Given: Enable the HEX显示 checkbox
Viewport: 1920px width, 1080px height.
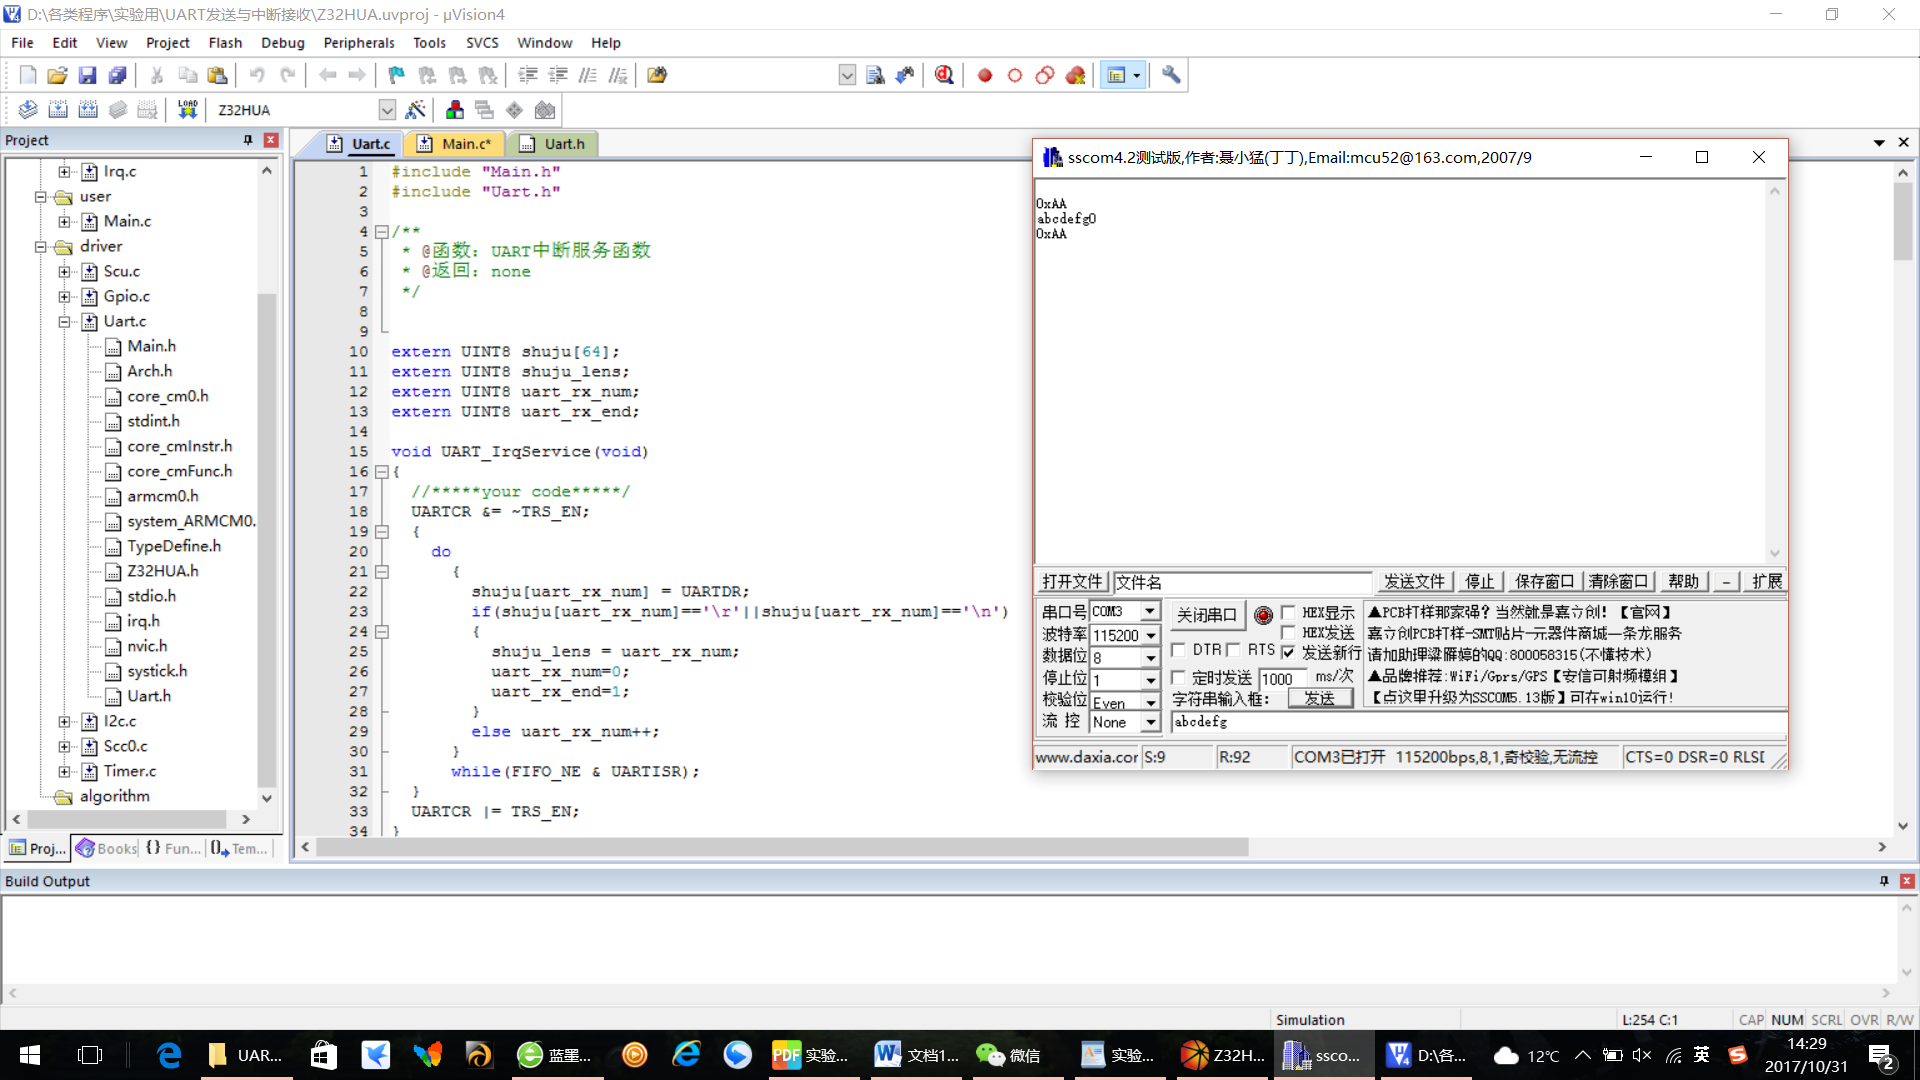Looking at the screenshot, I should (1288, 612).
